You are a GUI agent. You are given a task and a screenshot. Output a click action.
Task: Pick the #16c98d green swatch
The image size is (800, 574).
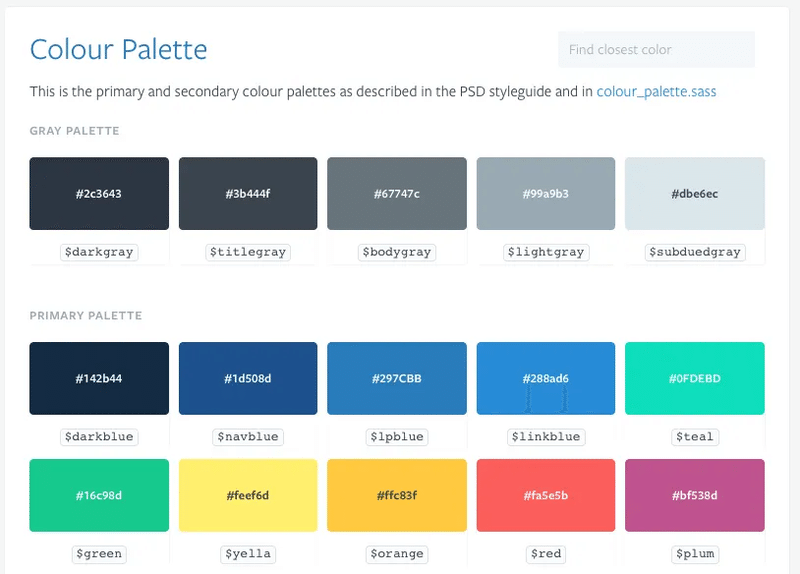click(99, 495)
